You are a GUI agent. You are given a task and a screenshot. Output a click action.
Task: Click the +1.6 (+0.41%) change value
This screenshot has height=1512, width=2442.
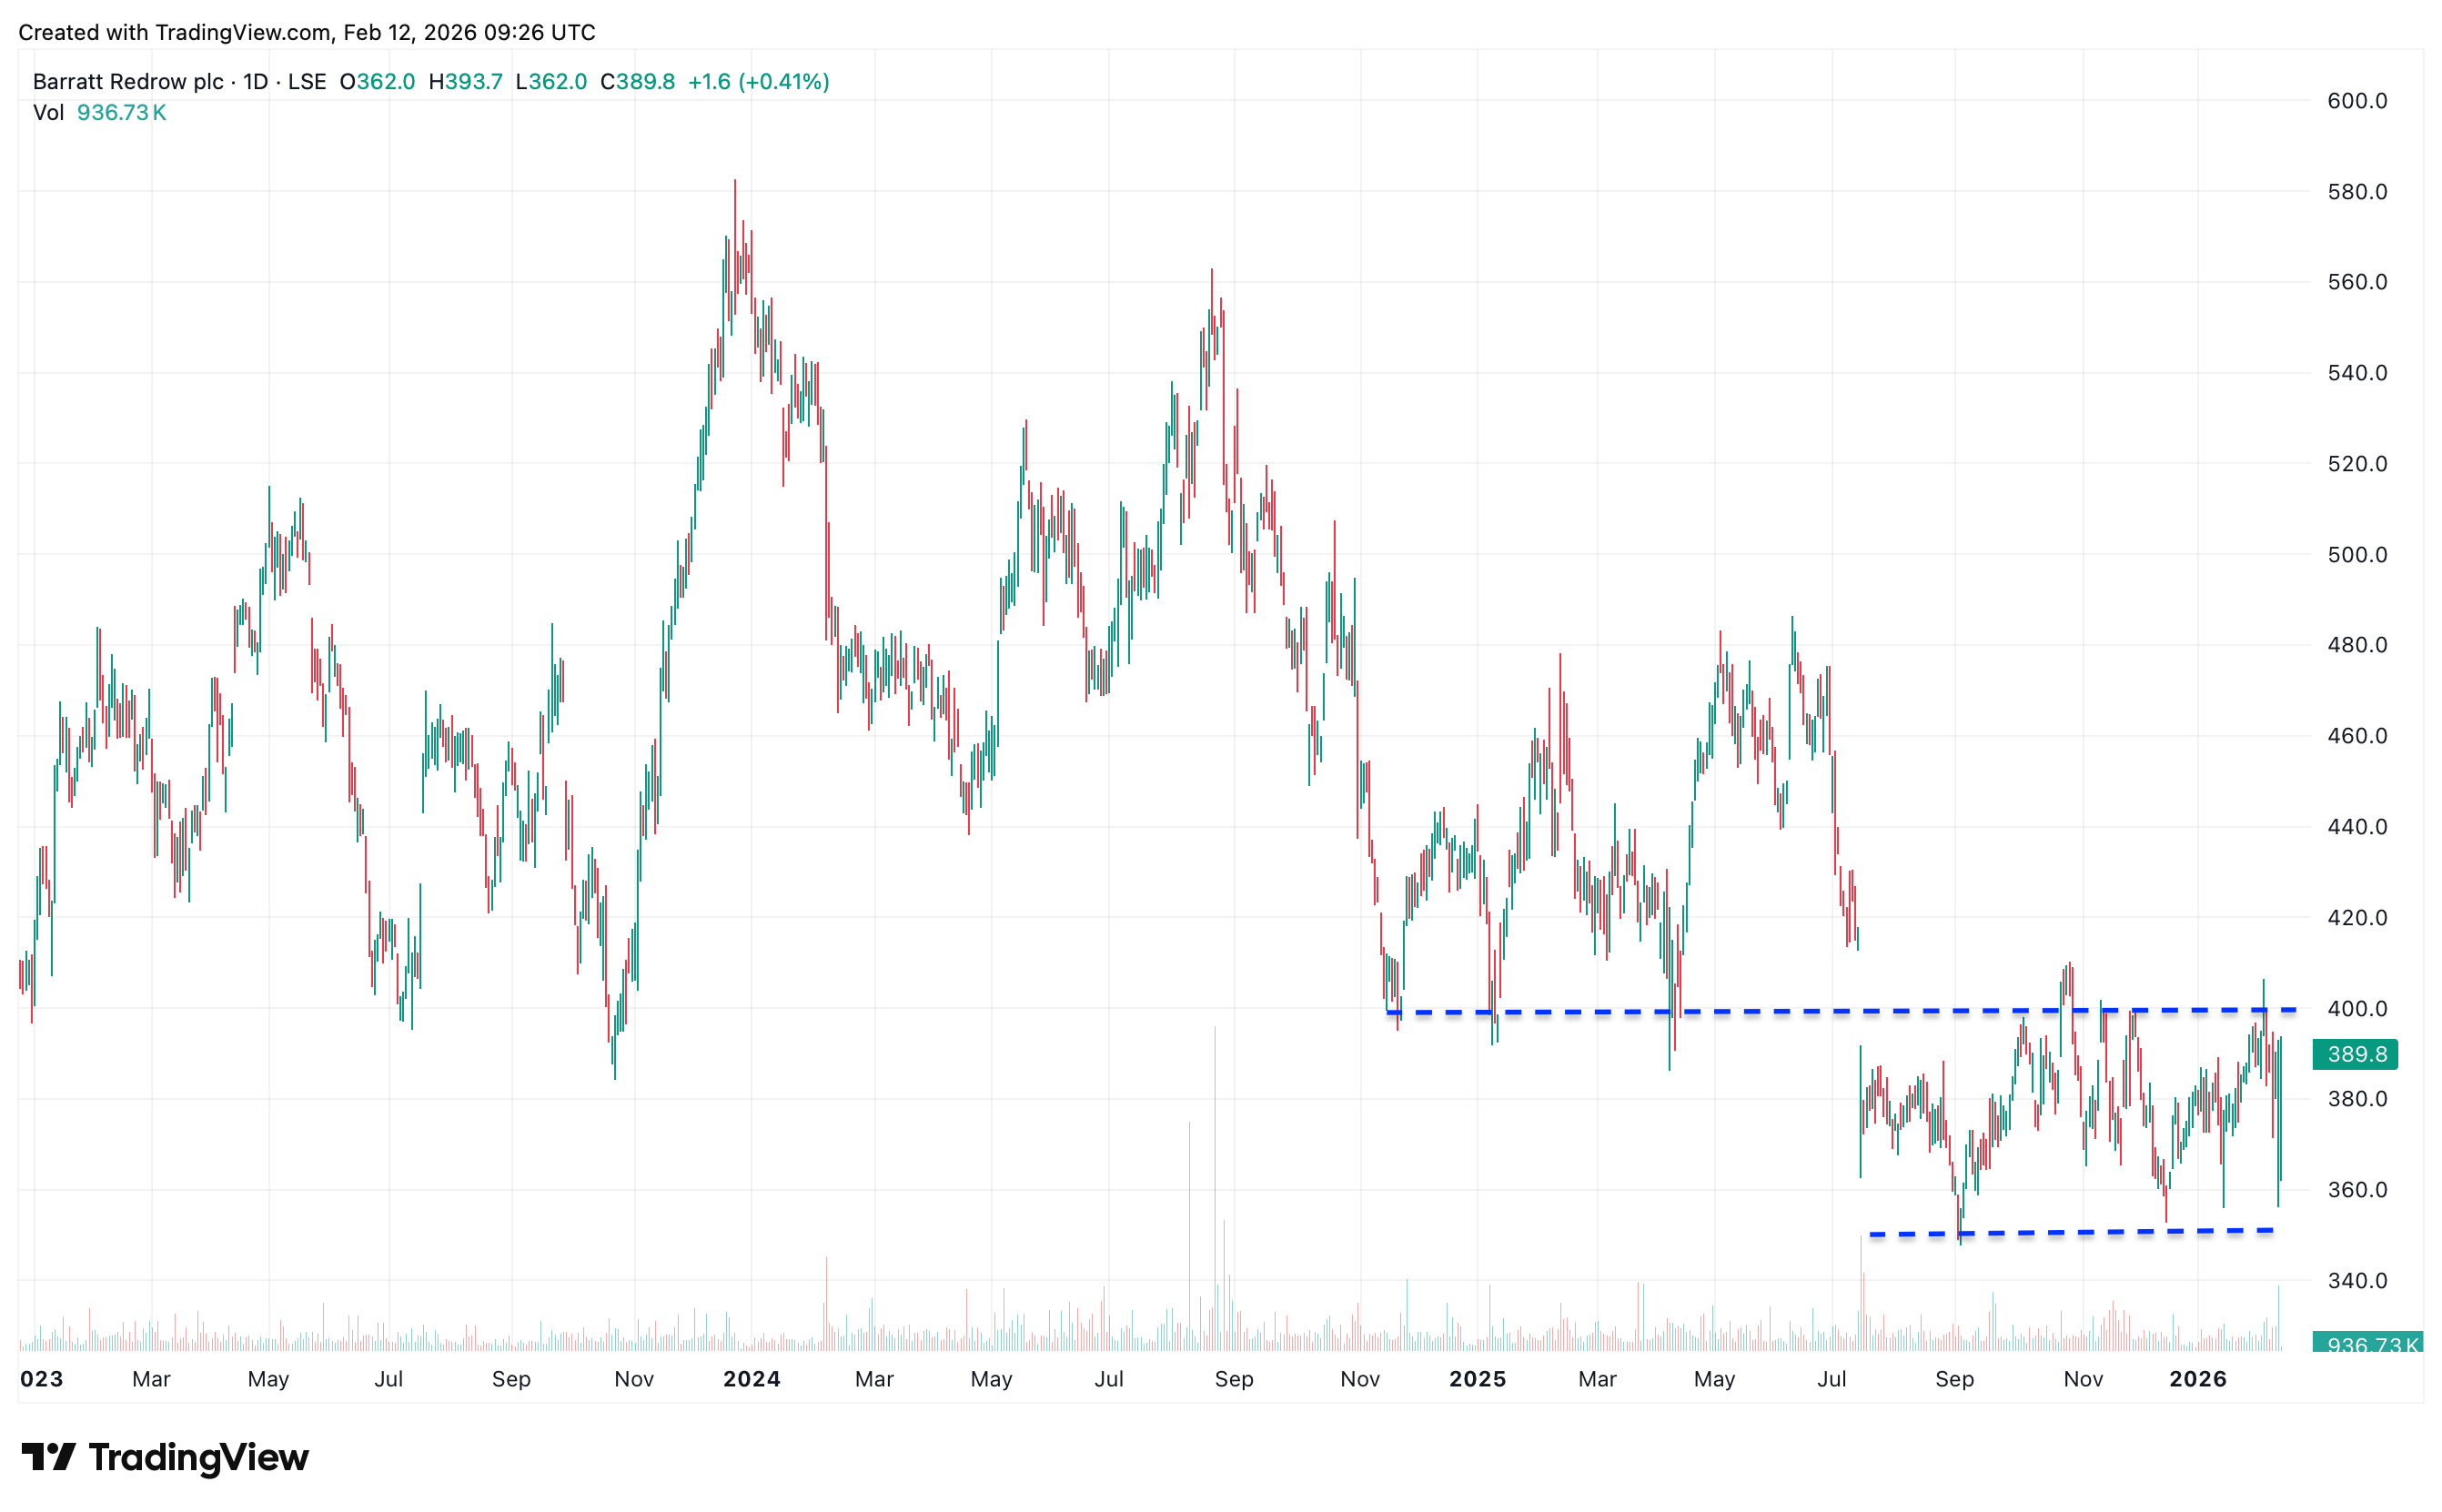click(758, 81)
